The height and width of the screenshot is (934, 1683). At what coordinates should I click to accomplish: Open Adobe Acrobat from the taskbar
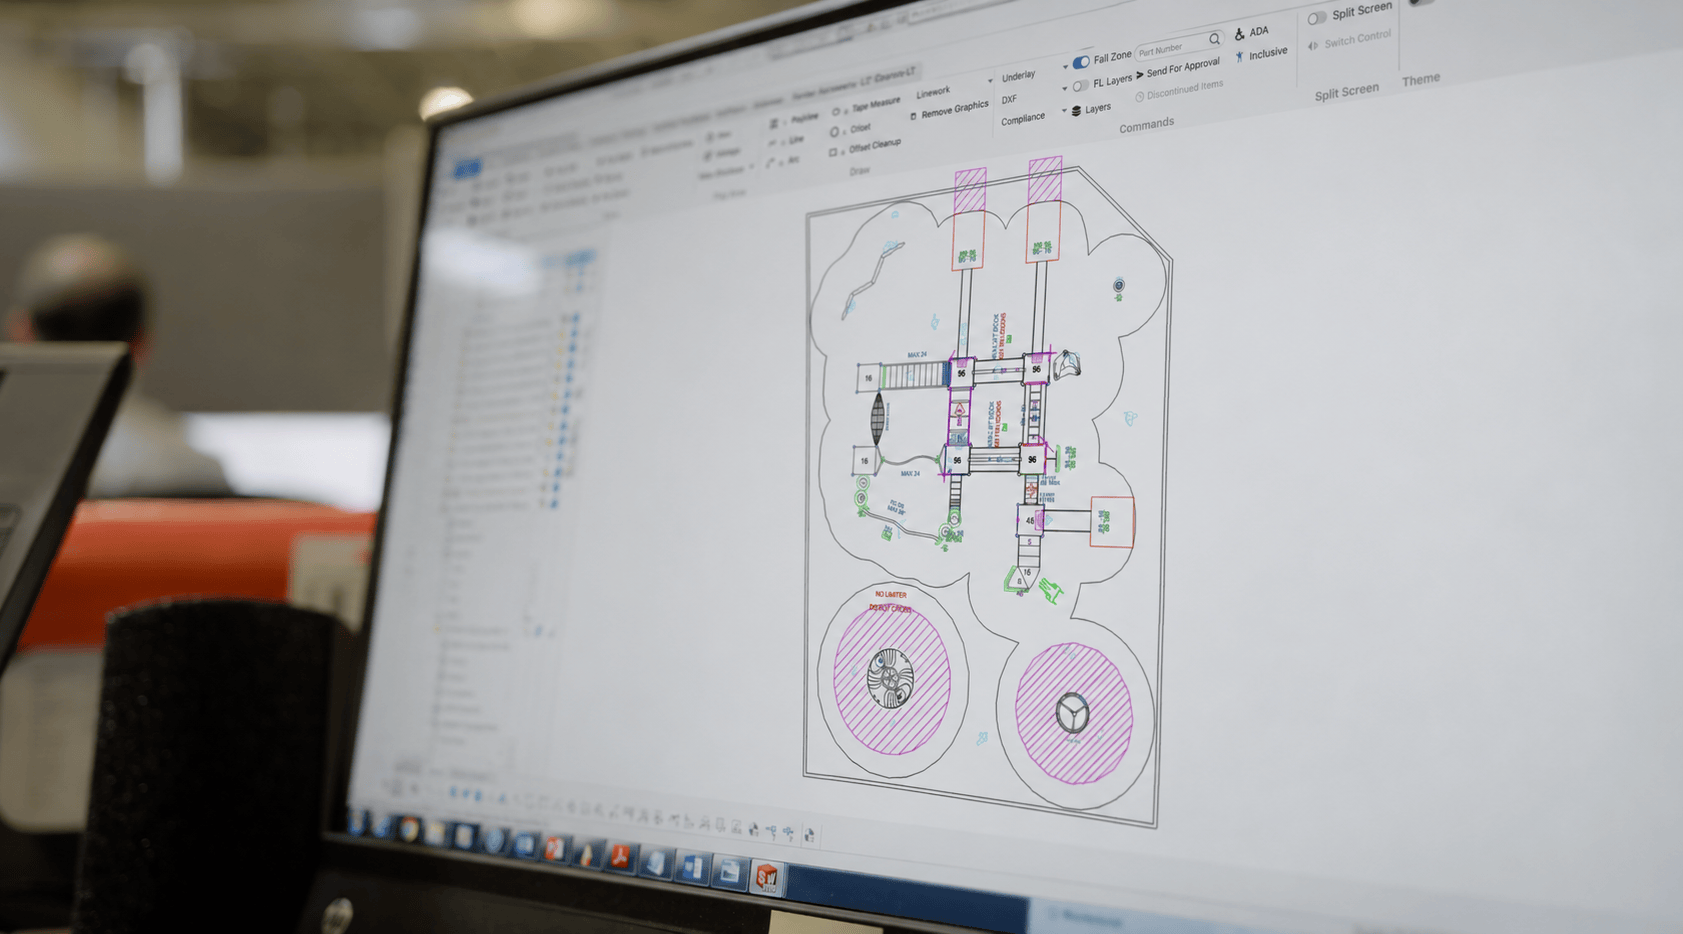point(621,857)
